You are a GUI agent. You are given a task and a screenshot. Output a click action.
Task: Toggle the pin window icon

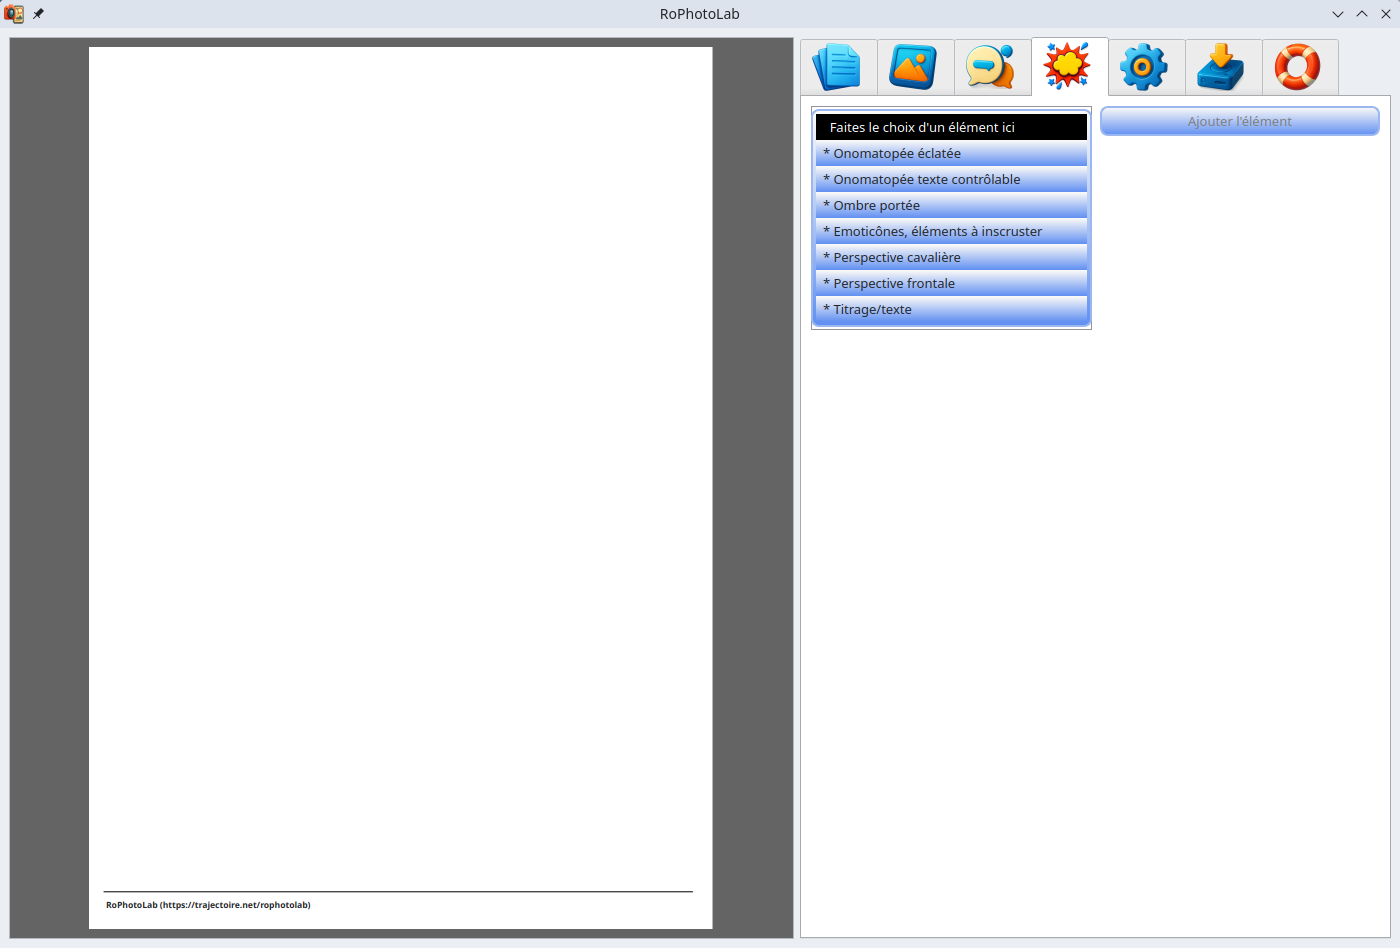coord(38,14)
